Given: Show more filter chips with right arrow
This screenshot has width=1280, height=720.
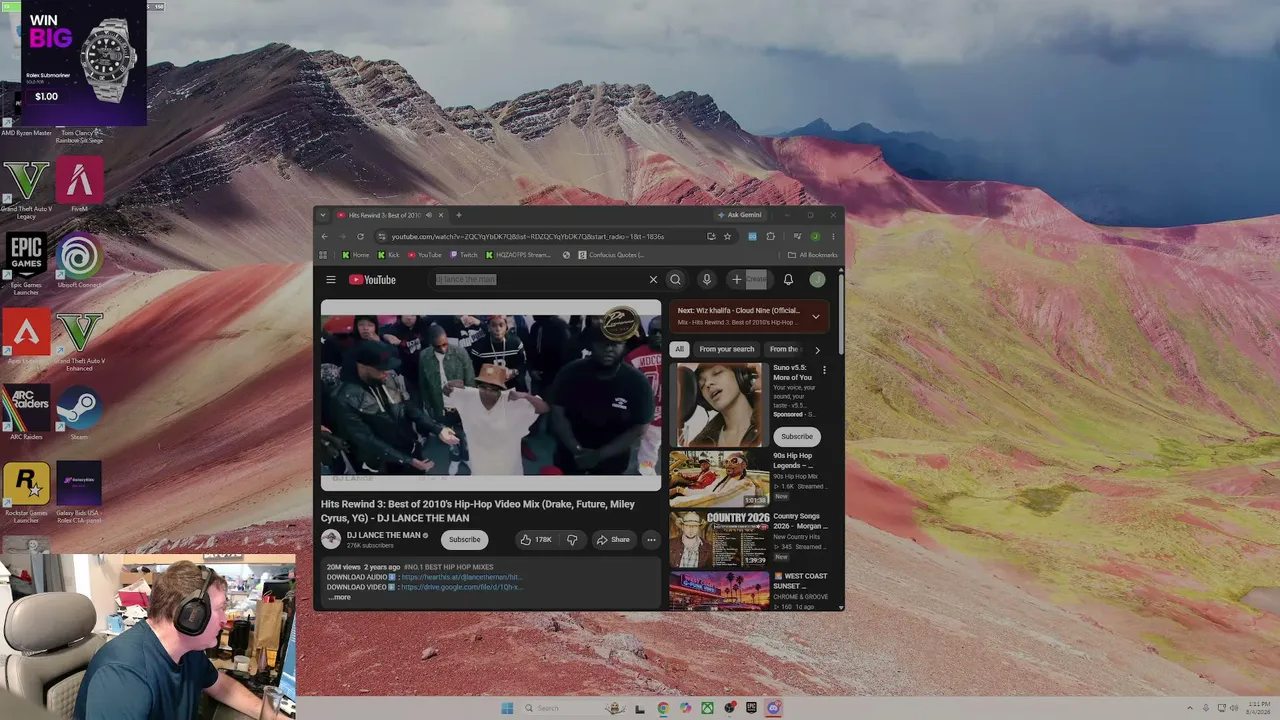Looking at the screenshot, I should click(817, 350).
